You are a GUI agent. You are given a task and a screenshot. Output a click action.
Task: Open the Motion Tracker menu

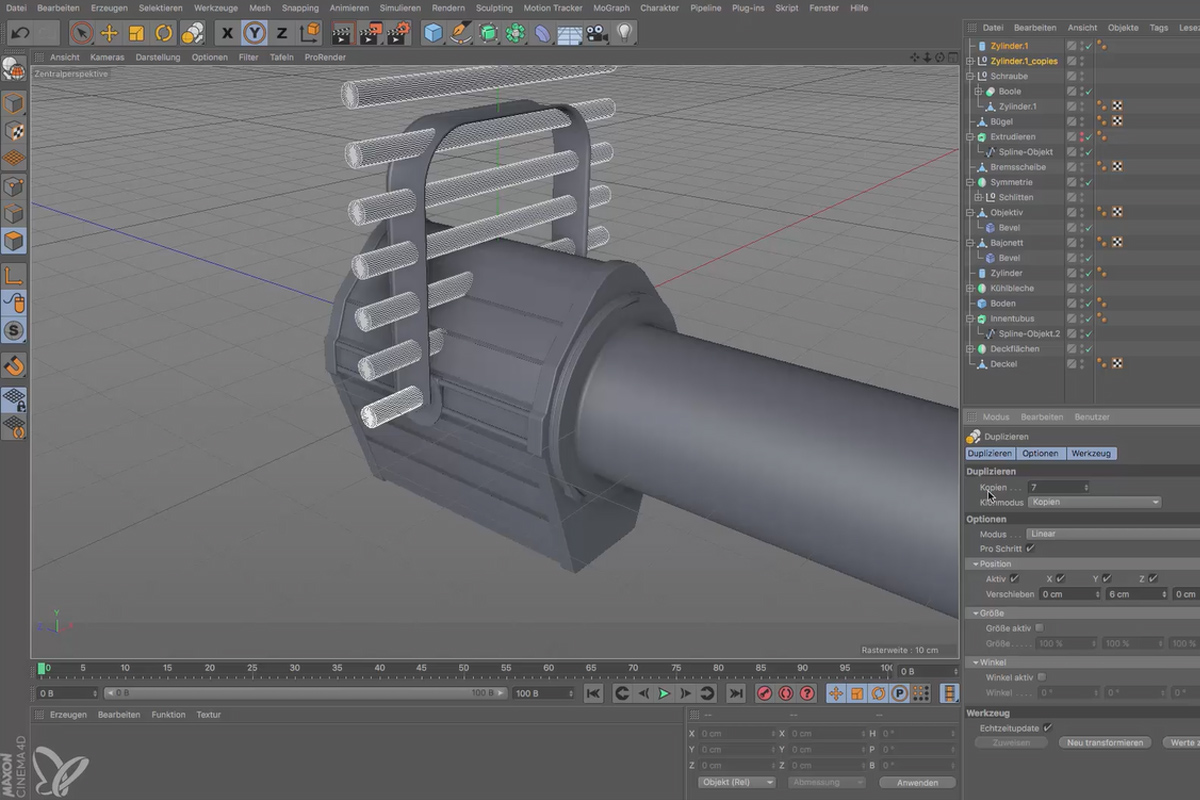click(553, 8)
